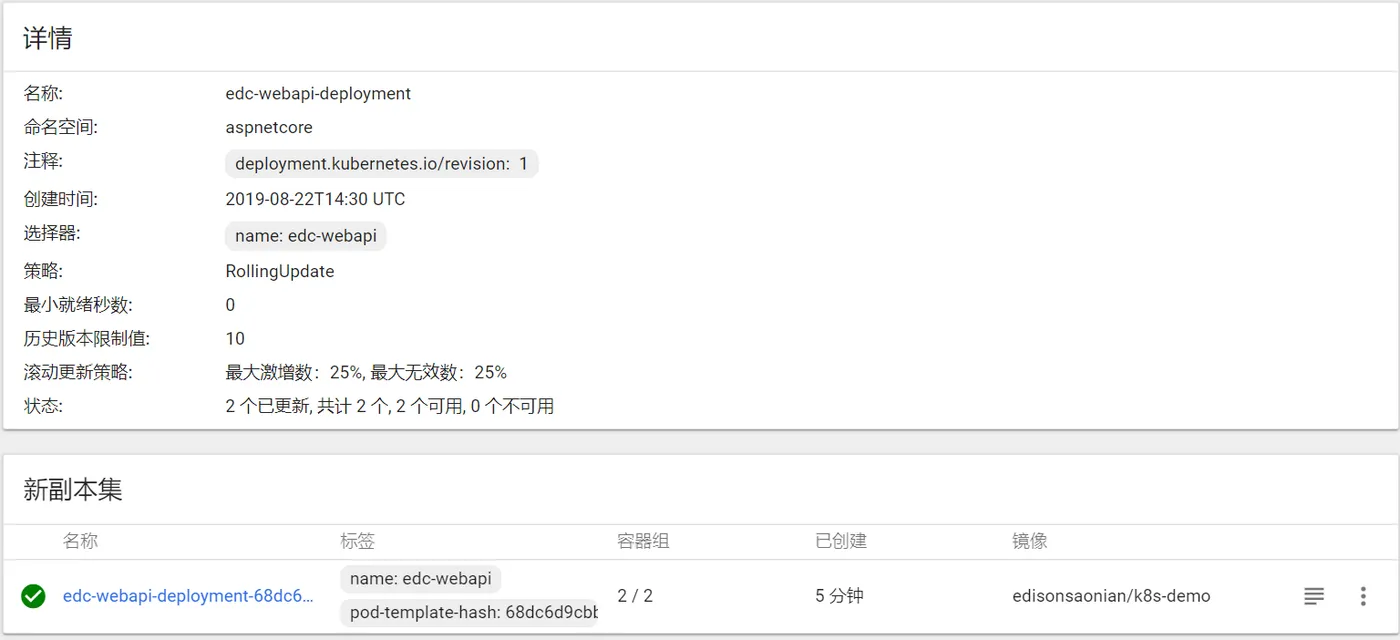Screen dimensions: 1400x640
Task: Click the edisonsaonian/k8s-demo image text
Action: click(1111, 596)
